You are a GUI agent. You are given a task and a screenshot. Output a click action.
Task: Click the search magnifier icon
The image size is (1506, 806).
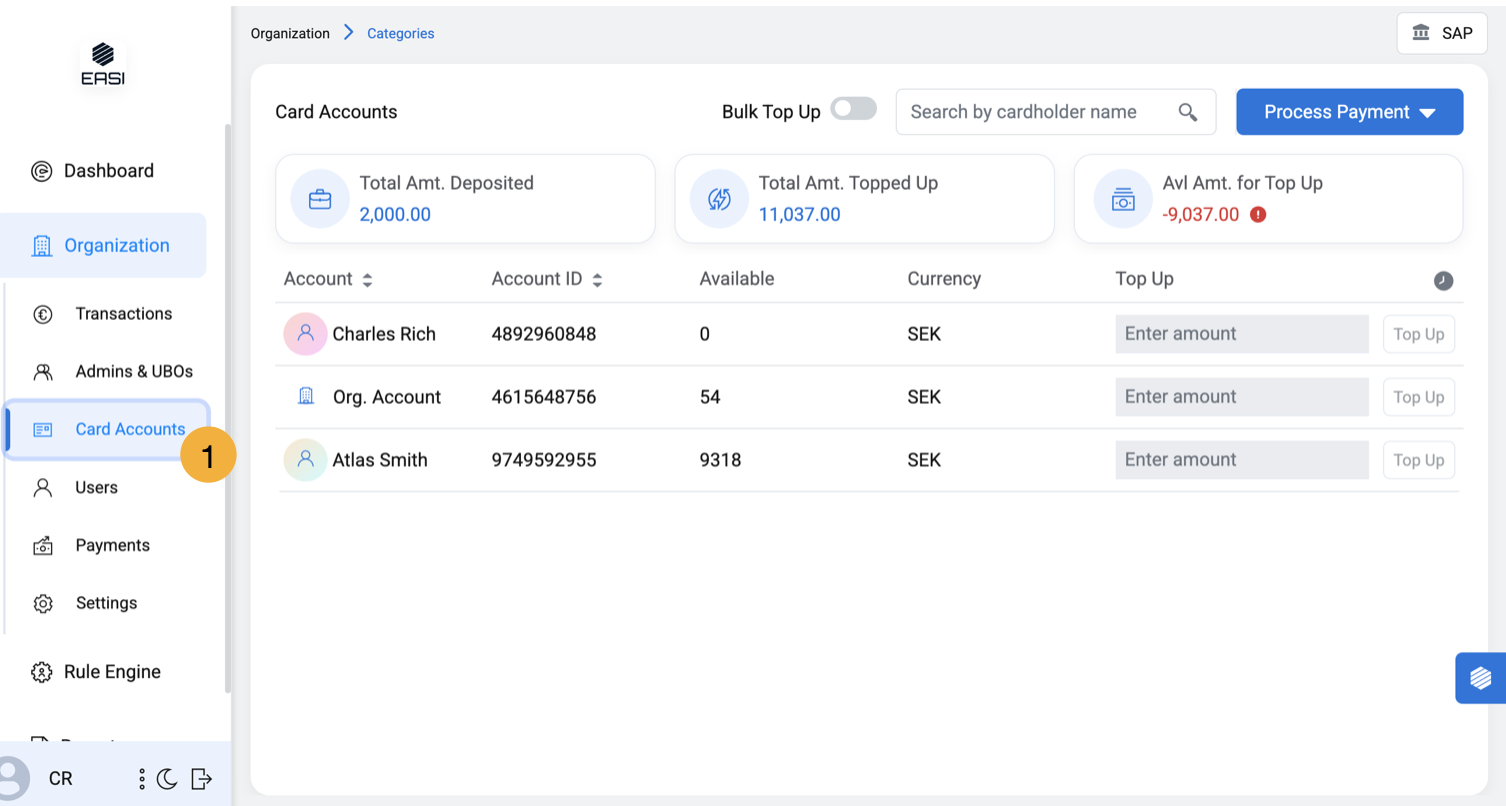tap(1188, 112)
